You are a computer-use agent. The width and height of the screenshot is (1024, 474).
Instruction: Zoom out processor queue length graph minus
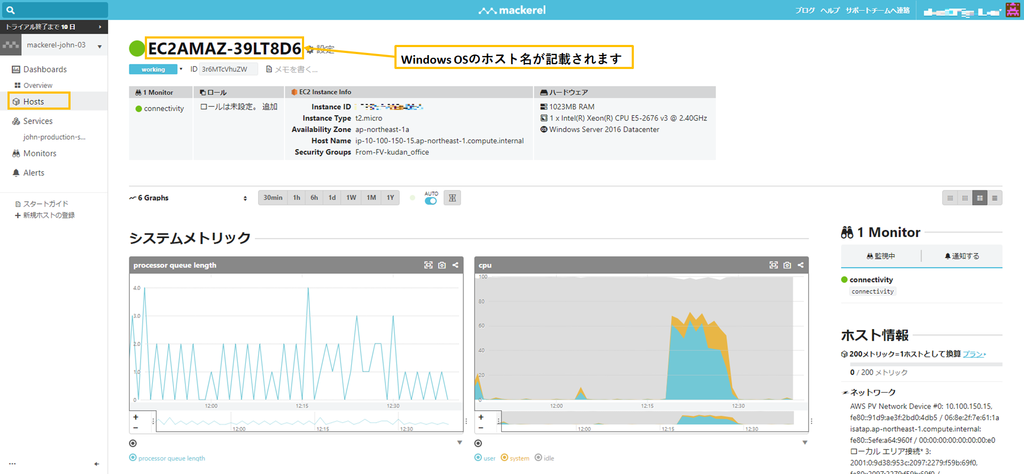[x=135, y=427]
